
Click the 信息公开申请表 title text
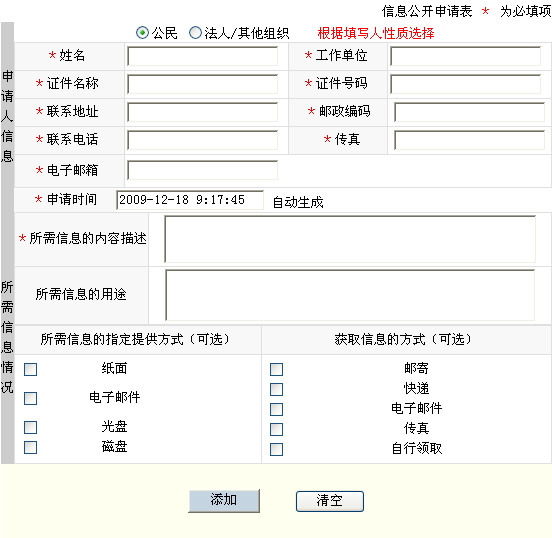pos(427,11)
